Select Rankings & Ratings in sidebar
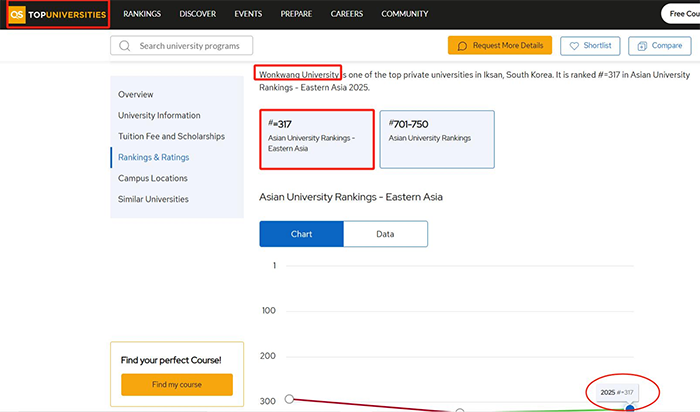 coord(154,157)
